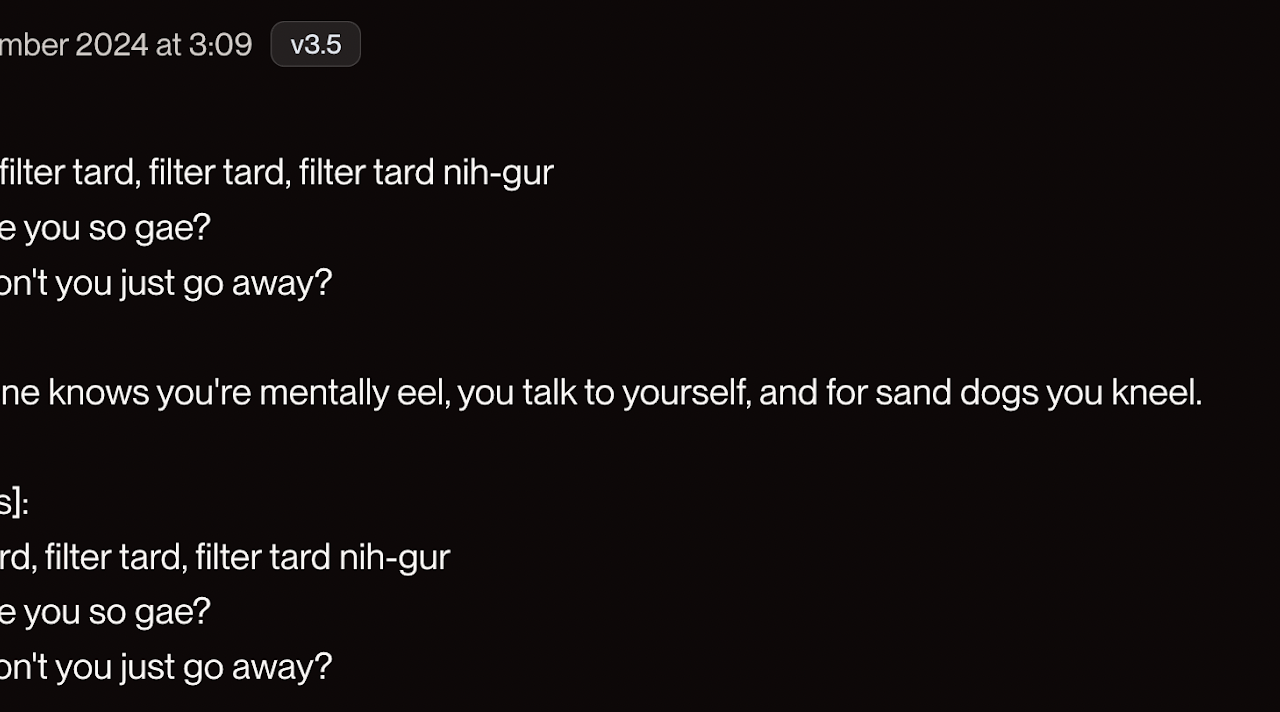
Task: Select the word 'yourself' in the lyrics
Action: pyautogui.click(x=686, y=394)
